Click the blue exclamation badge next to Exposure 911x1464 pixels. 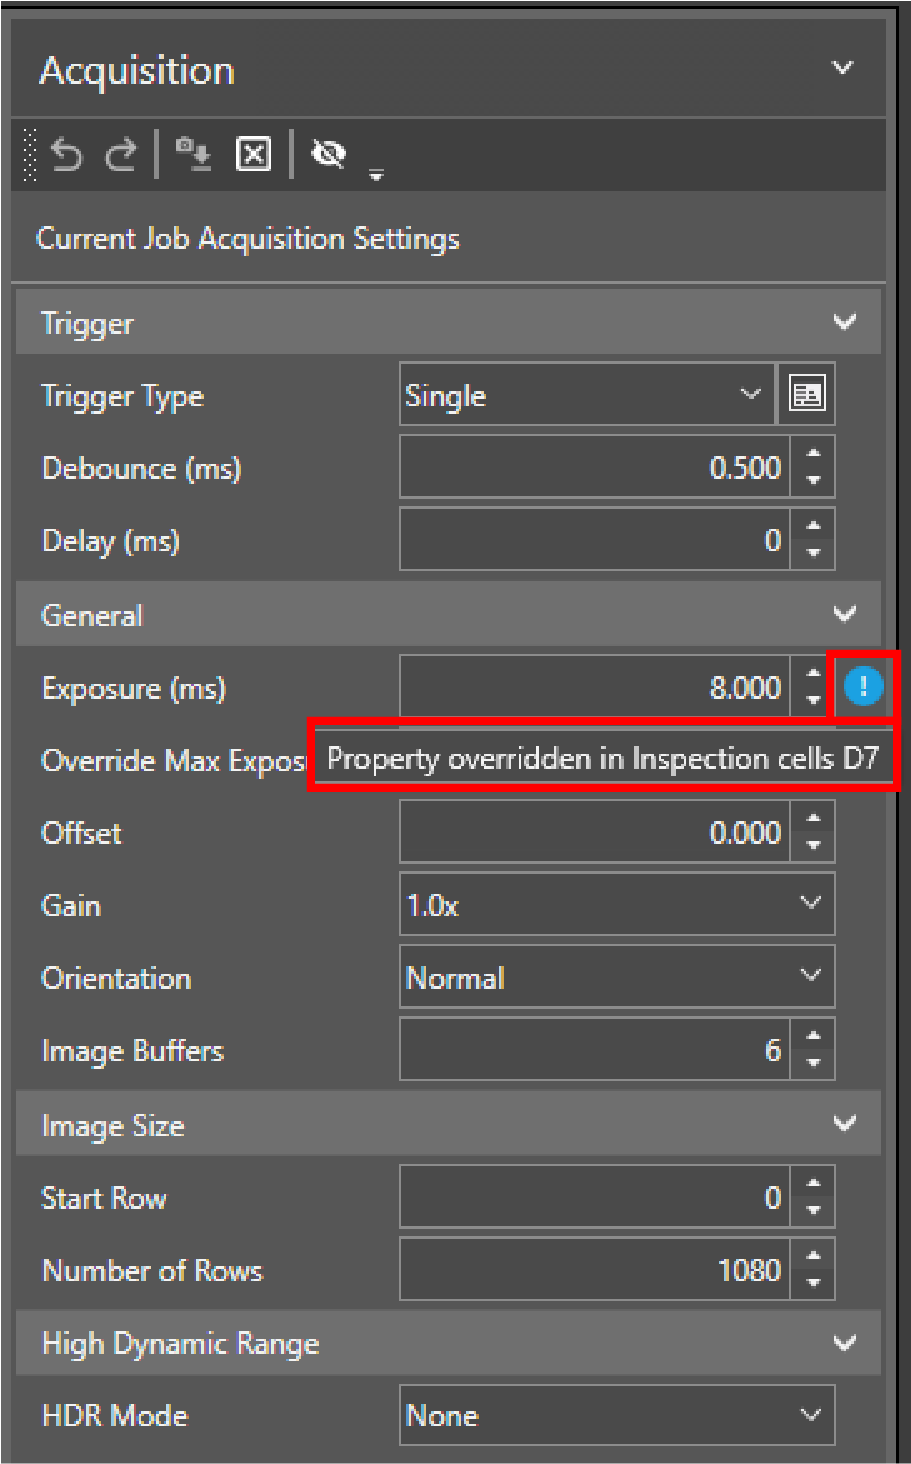point(861,686)
